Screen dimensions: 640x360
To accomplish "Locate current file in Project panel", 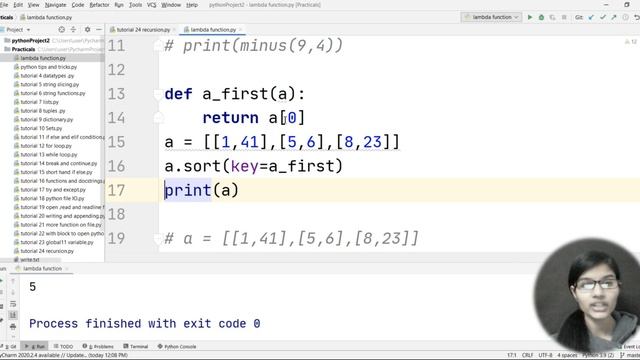I will click(62, 29).
